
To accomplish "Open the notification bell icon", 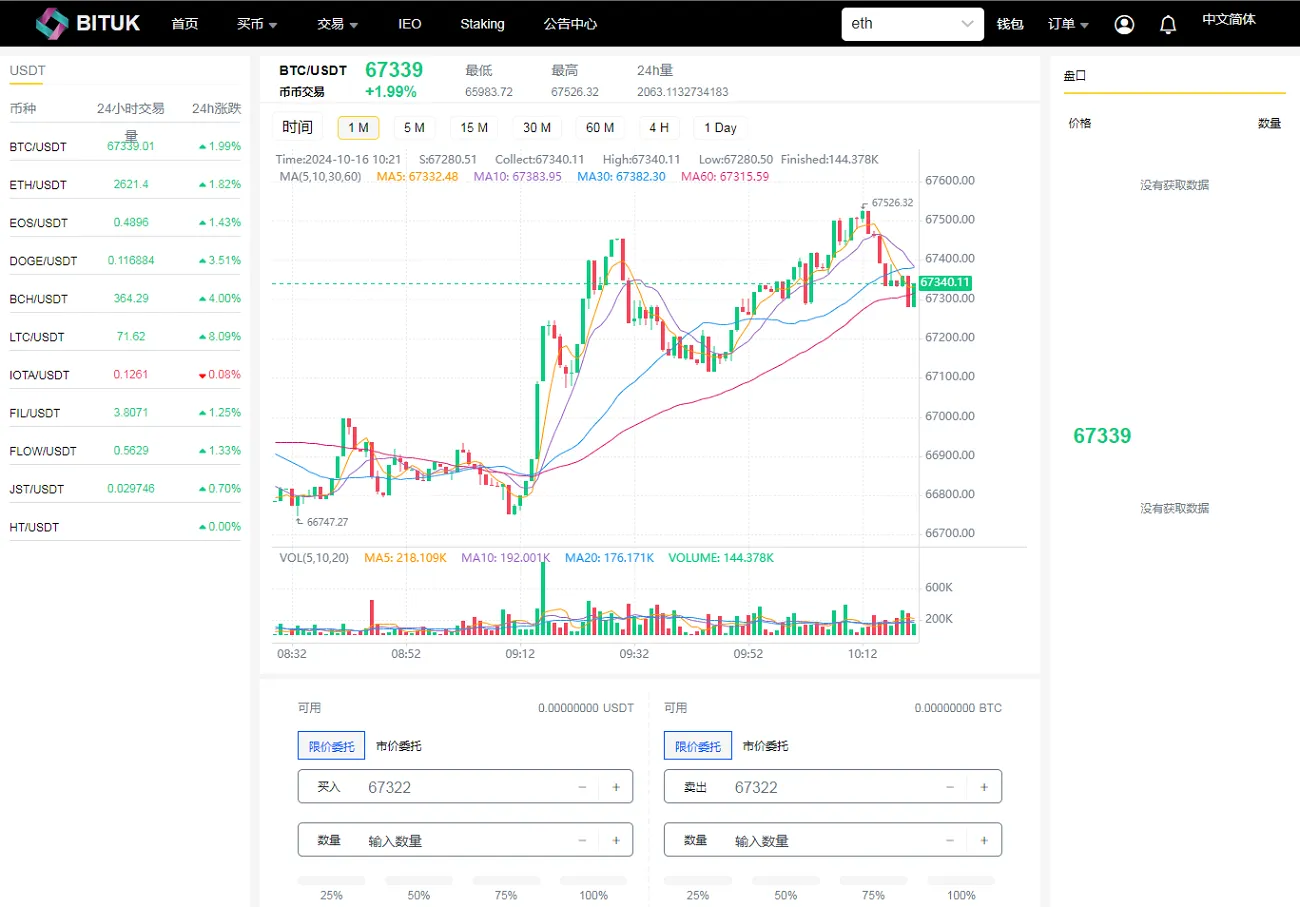I will coord(1167,23).
